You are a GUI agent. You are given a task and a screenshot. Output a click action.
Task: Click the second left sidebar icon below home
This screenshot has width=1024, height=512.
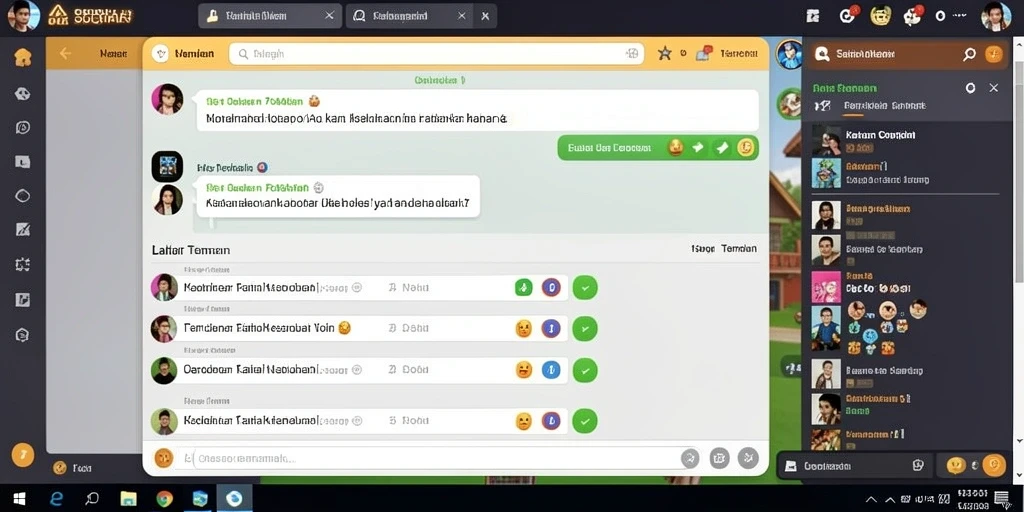point(23,93)
